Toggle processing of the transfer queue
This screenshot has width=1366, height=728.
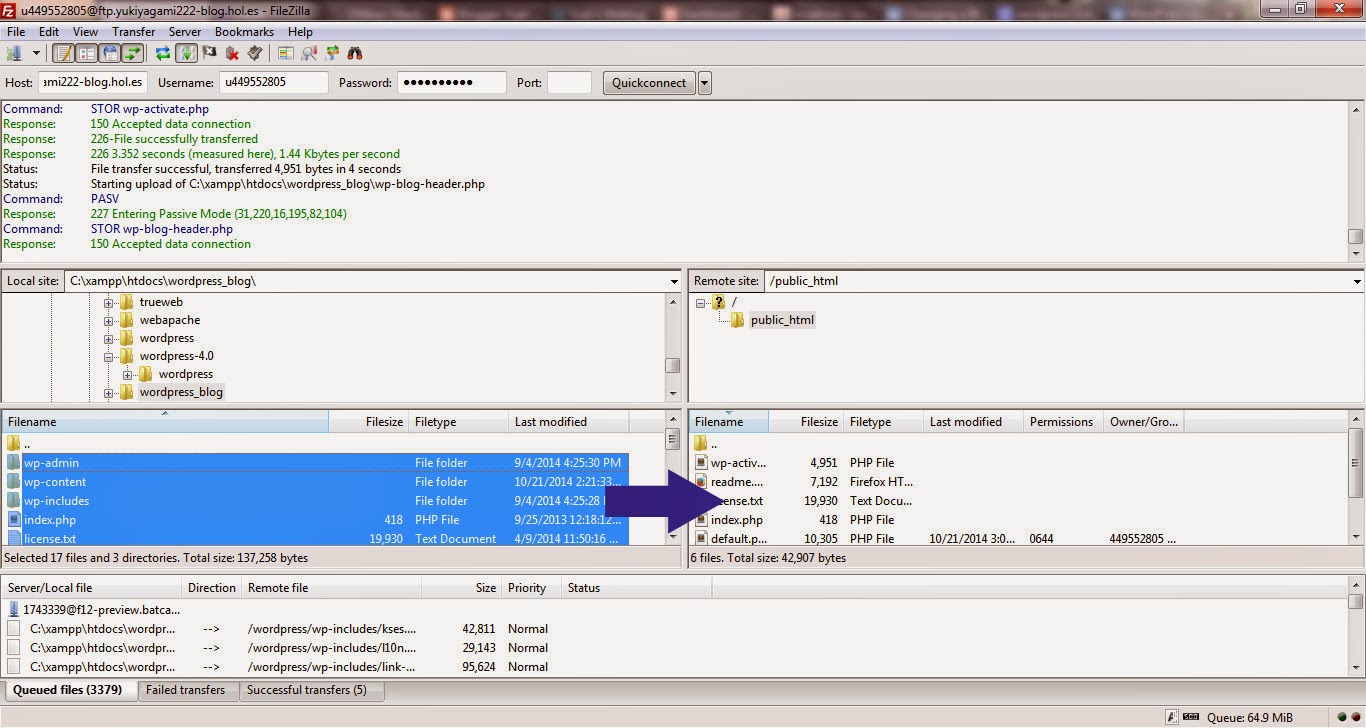coord(186,53)
